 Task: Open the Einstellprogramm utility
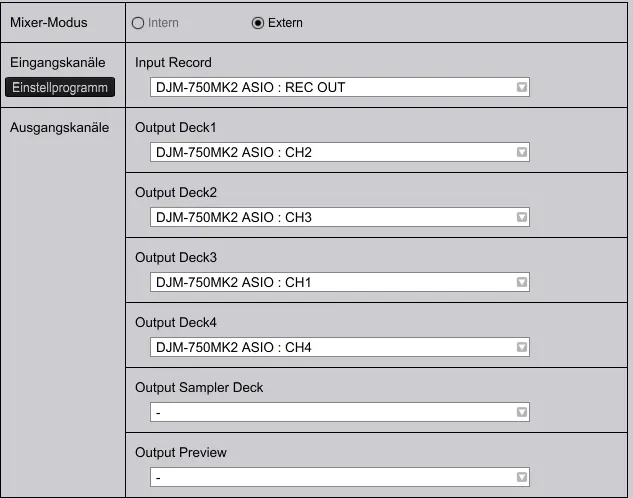tap(60, 87)
